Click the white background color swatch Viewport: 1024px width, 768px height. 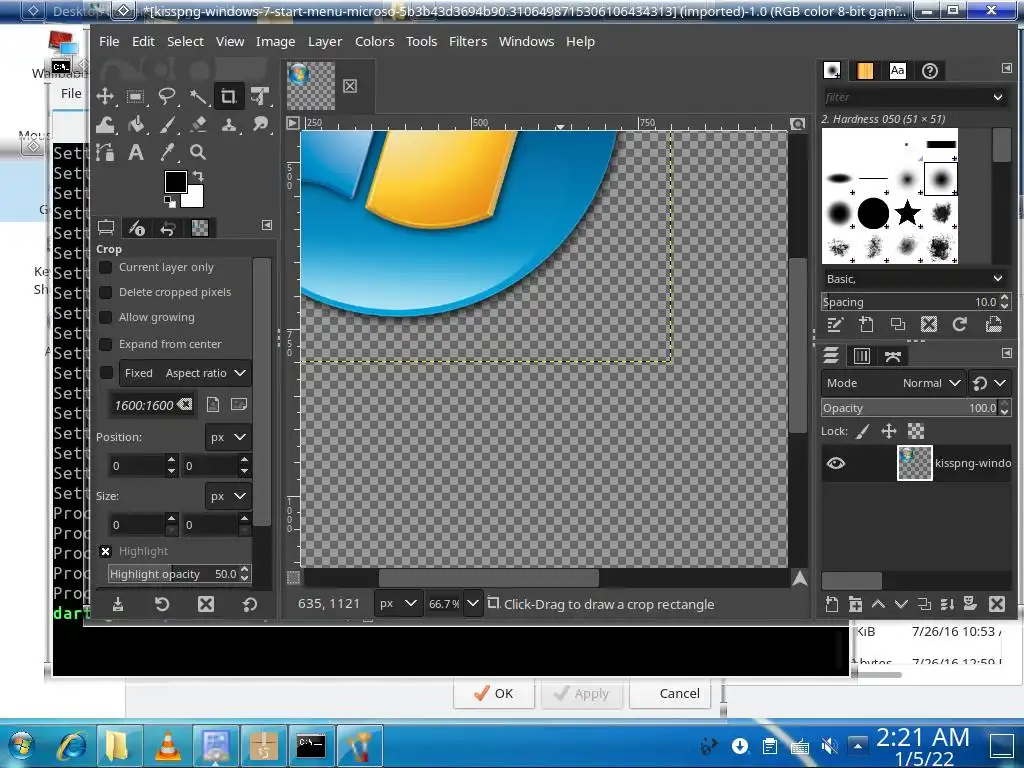195,197
